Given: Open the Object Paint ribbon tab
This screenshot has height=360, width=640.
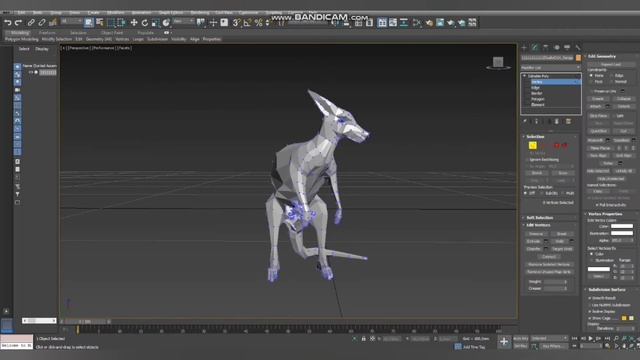Looking at the screenshot, I should pos(112,33).
